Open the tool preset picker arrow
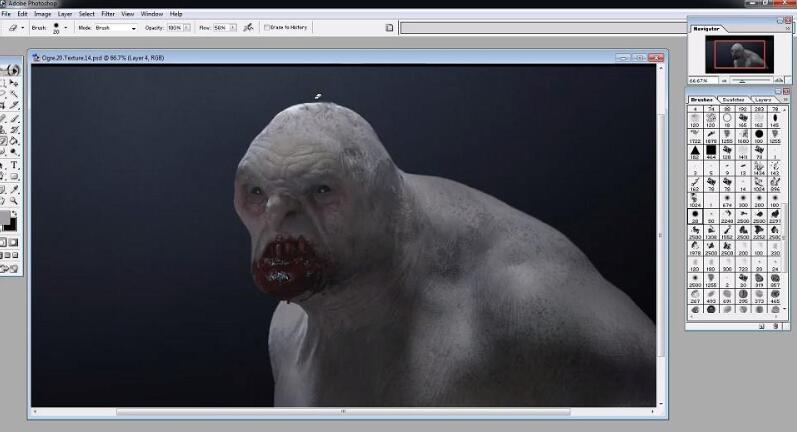 click(22, 27)
